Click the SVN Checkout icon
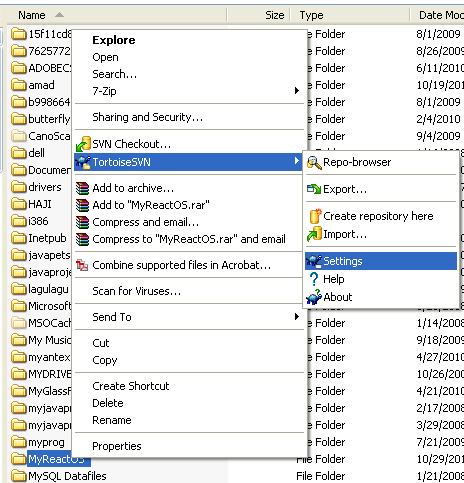The image size is (464, 483). coord(83,144)
